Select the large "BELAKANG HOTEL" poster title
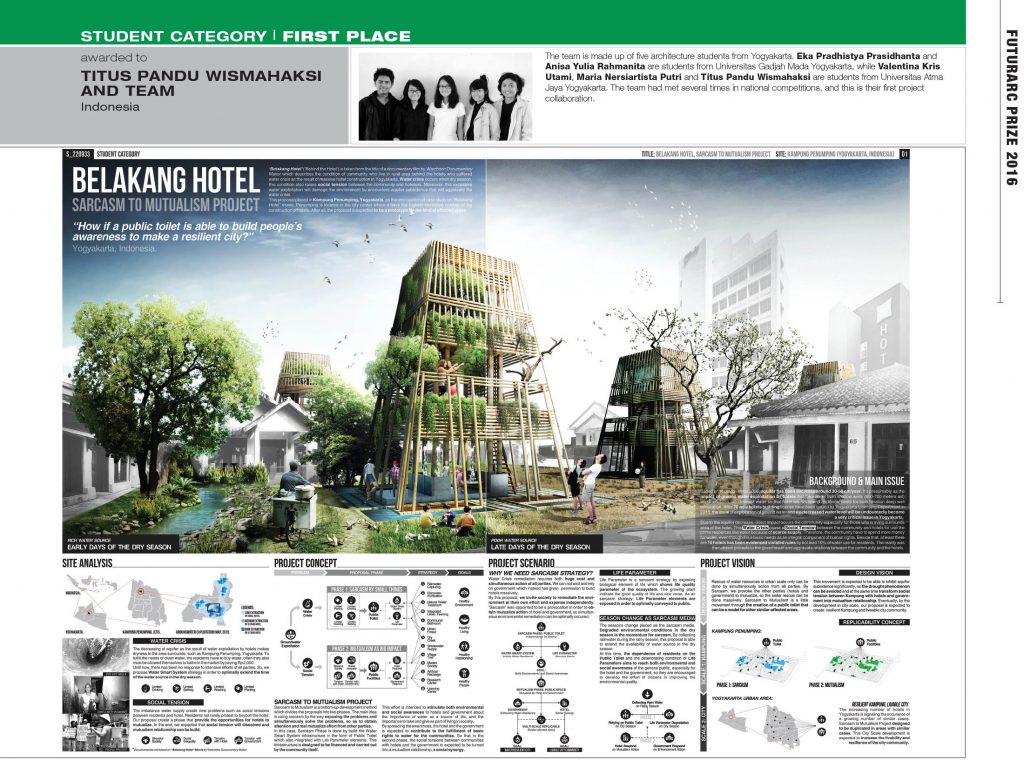The width and height of the screenshot is (1024, 760). click(166, 180)
